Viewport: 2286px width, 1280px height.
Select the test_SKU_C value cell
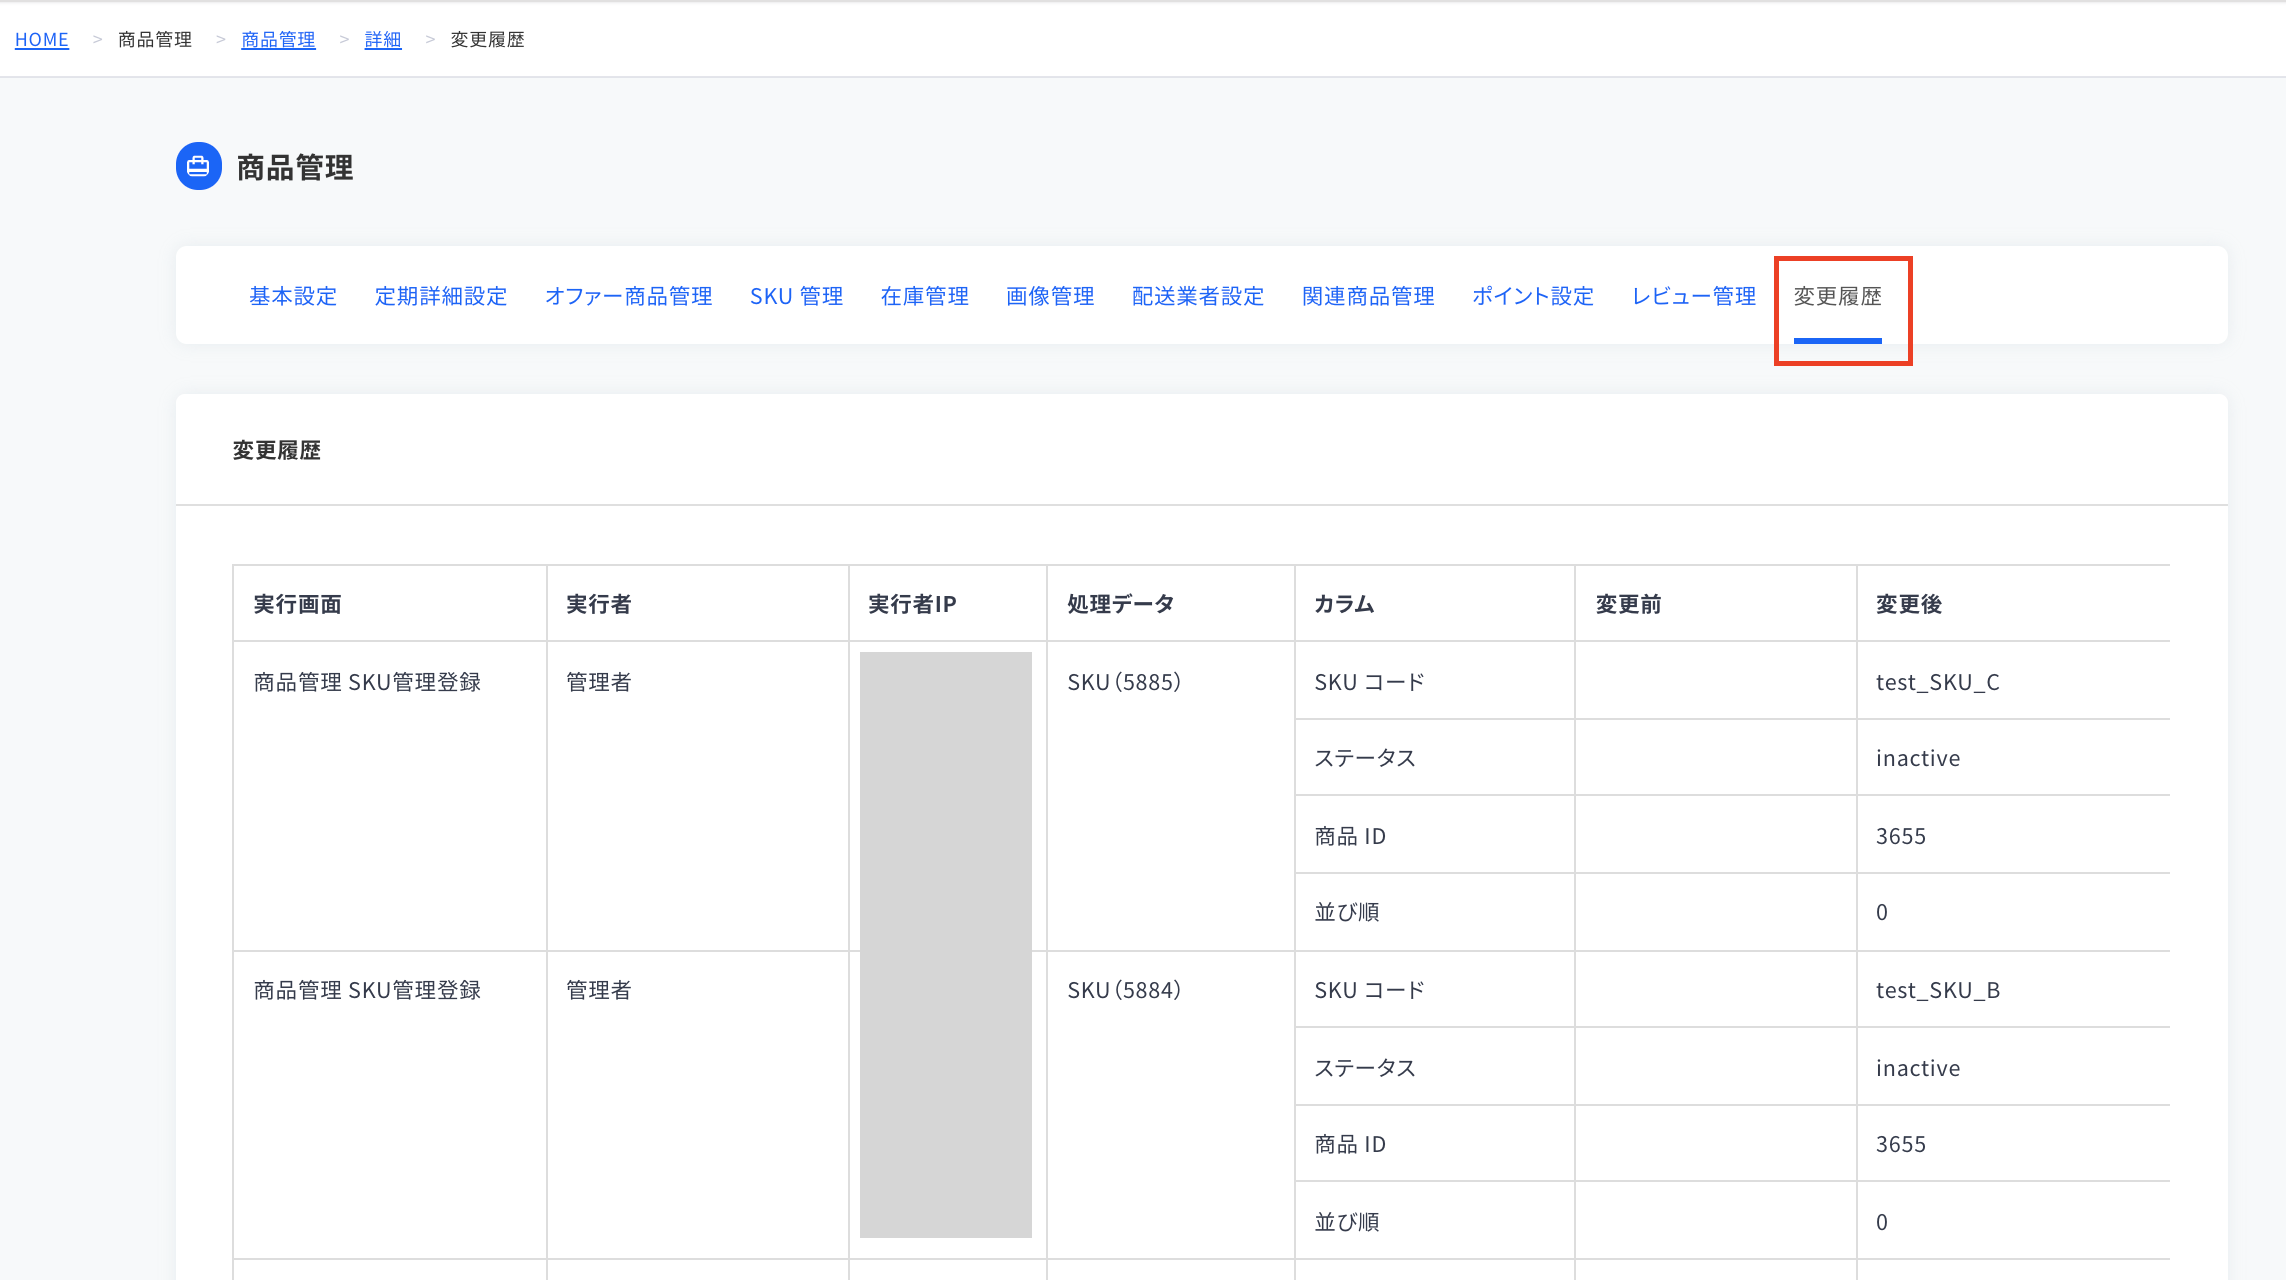pos(2013,681)
